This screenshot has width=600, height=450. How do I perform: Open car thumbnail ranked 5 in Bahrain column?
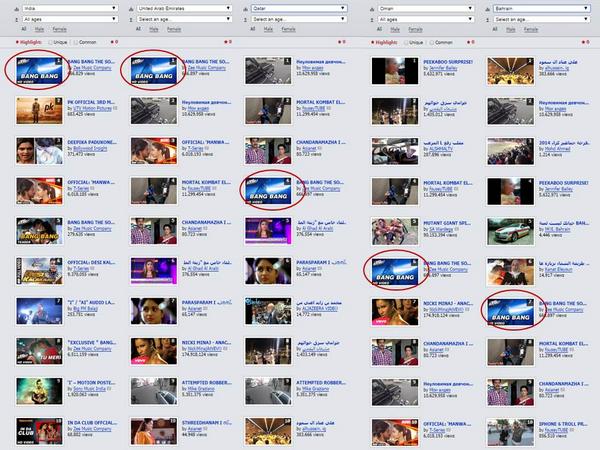point(510,232)
